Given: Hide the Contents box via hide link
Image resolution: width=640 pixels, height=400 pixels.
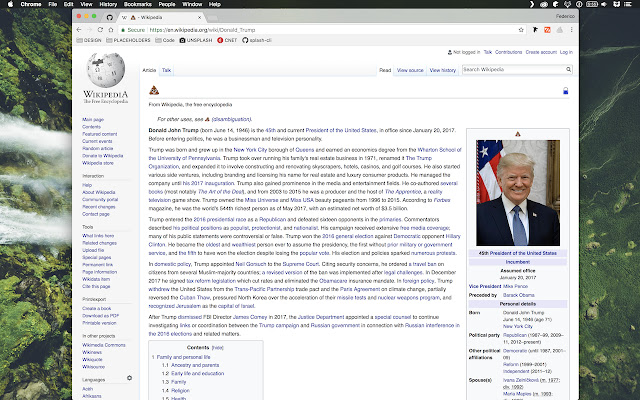Looking at the screenshot, I should [218, 348].
